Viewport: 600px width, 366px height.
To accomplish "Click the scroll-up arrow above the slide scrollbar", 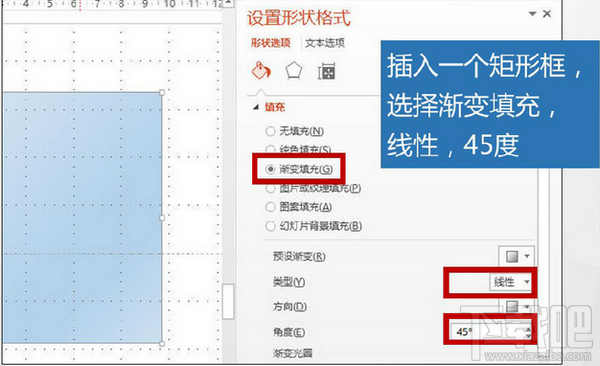I will [228, 3].
